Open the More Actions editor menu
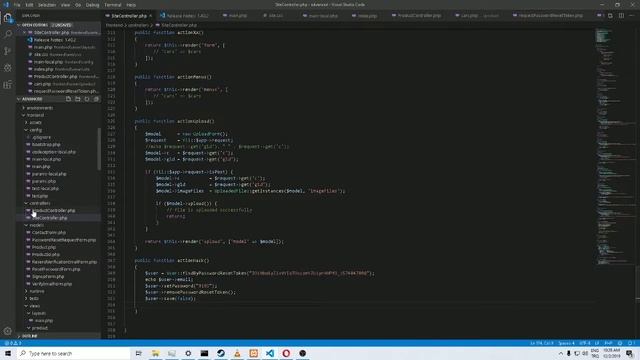Image resolution: width=640 pixels, height=360 pixels. 632,16
